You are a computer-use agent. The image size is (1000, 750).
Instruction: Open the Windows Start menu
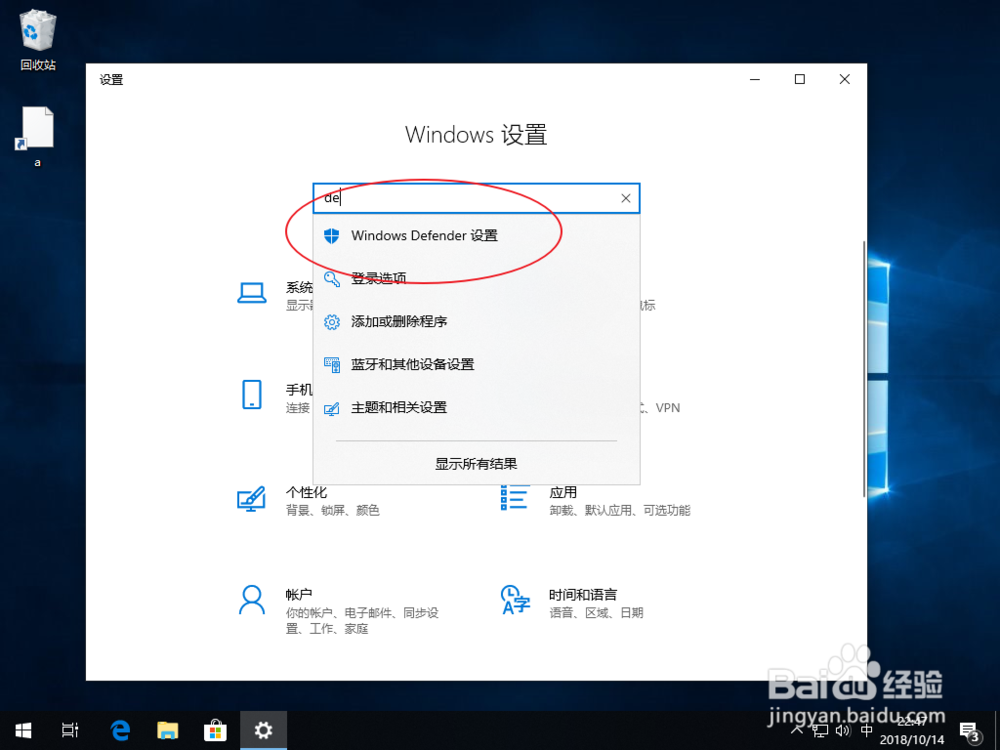coord(24,730)
